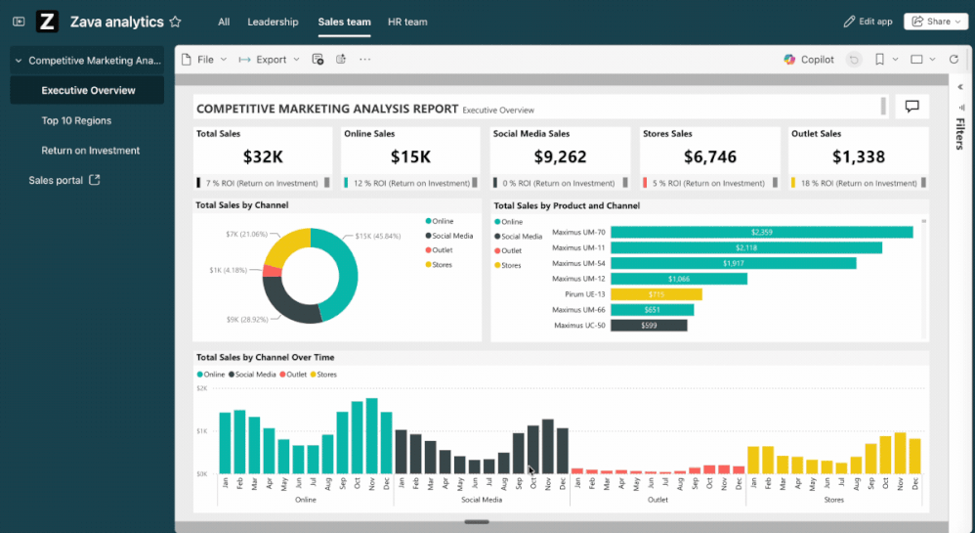Click the Pirum UE-13 yellow bar
The height and width of the screenshot is (533, 975).
(656, 294)
